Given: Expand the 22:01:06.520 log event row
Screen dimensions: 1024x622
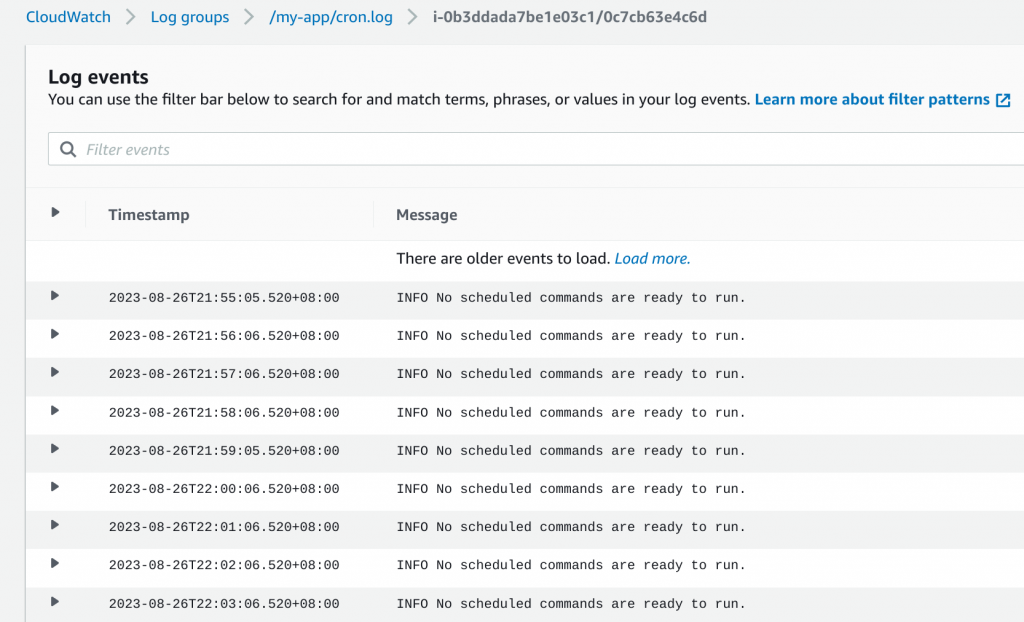Looking at the screenshot, I should (55, 525).
